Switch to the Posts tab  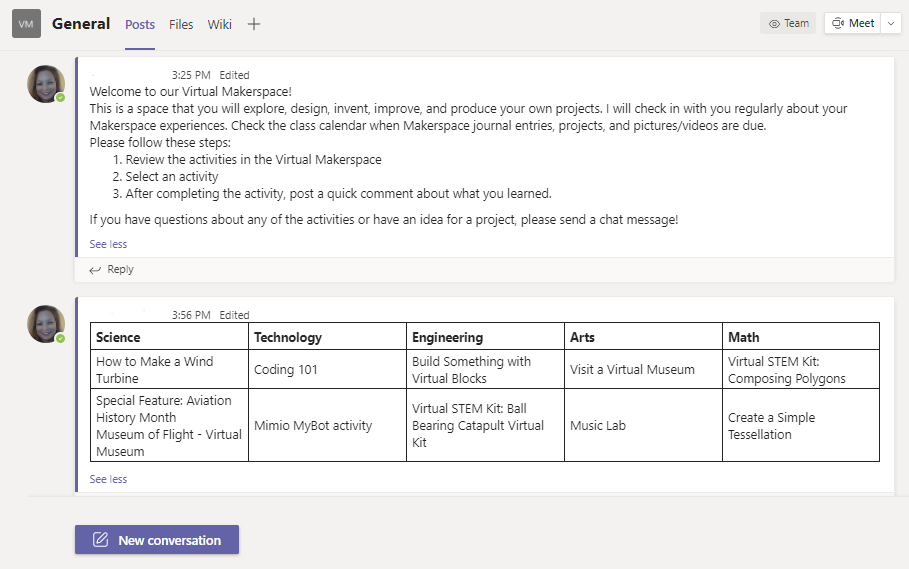point(140,24)
